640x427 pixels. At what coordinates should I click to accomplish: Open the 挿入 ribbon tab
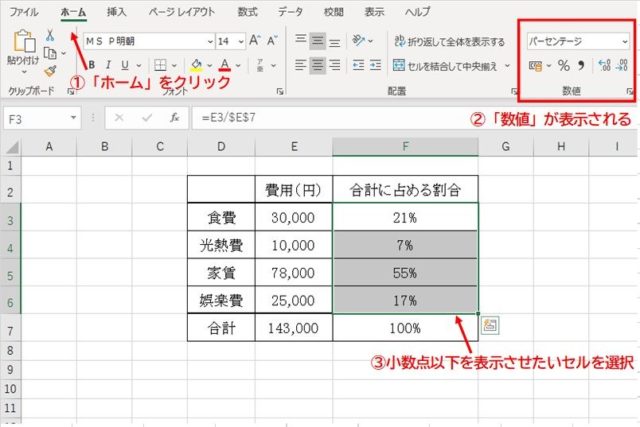click(117, 13)
